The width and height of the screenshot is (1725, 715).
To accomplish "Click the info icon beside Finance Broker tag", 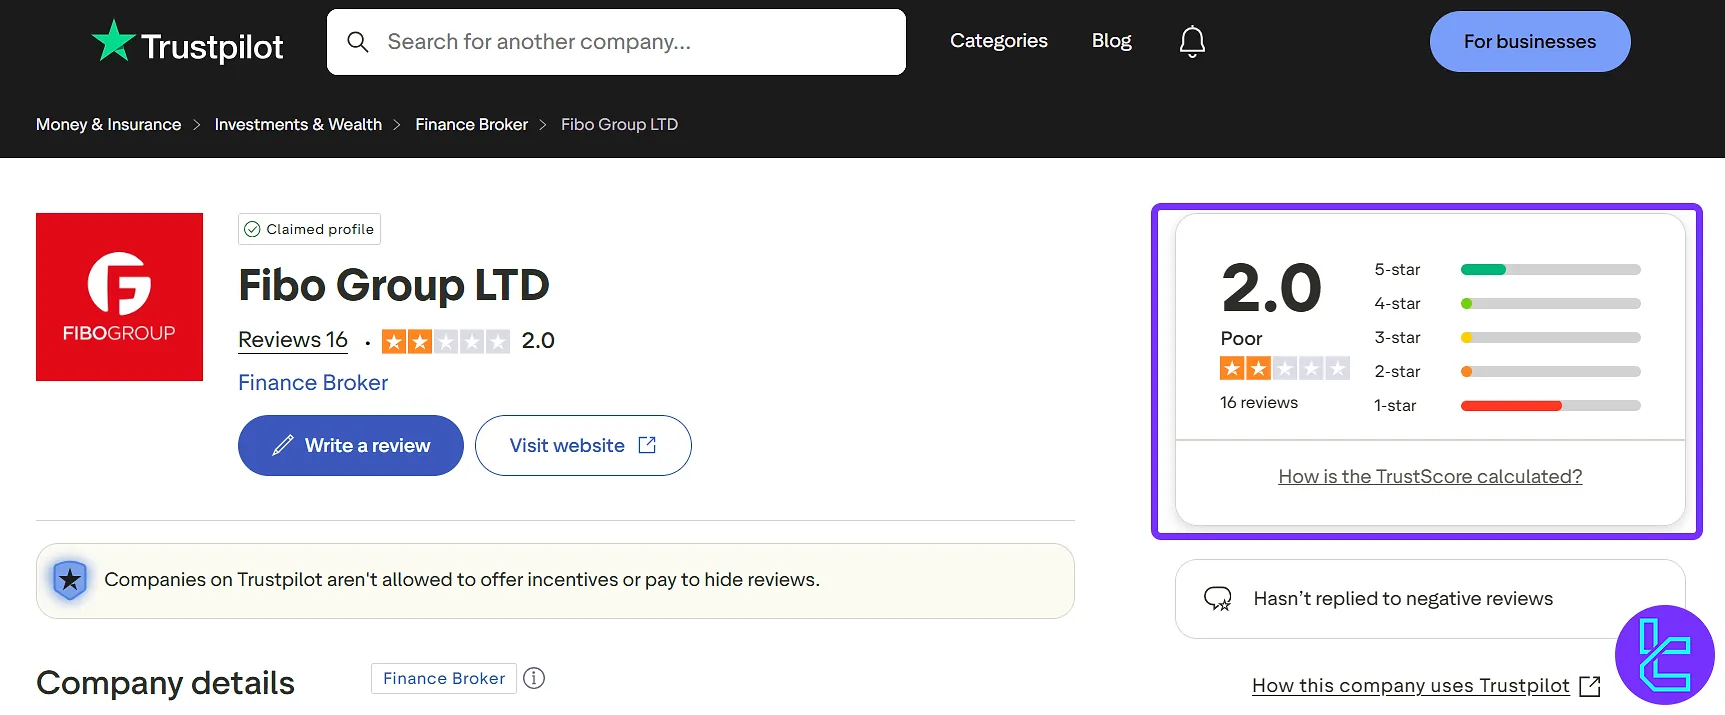I will point(534,678).
